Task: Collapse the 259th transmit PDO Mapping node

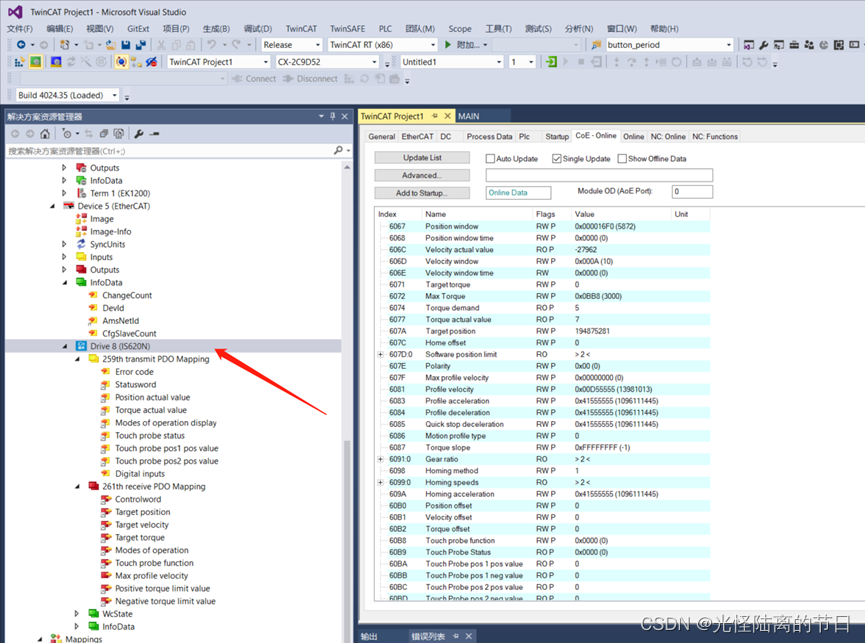Action: (77, 358)
